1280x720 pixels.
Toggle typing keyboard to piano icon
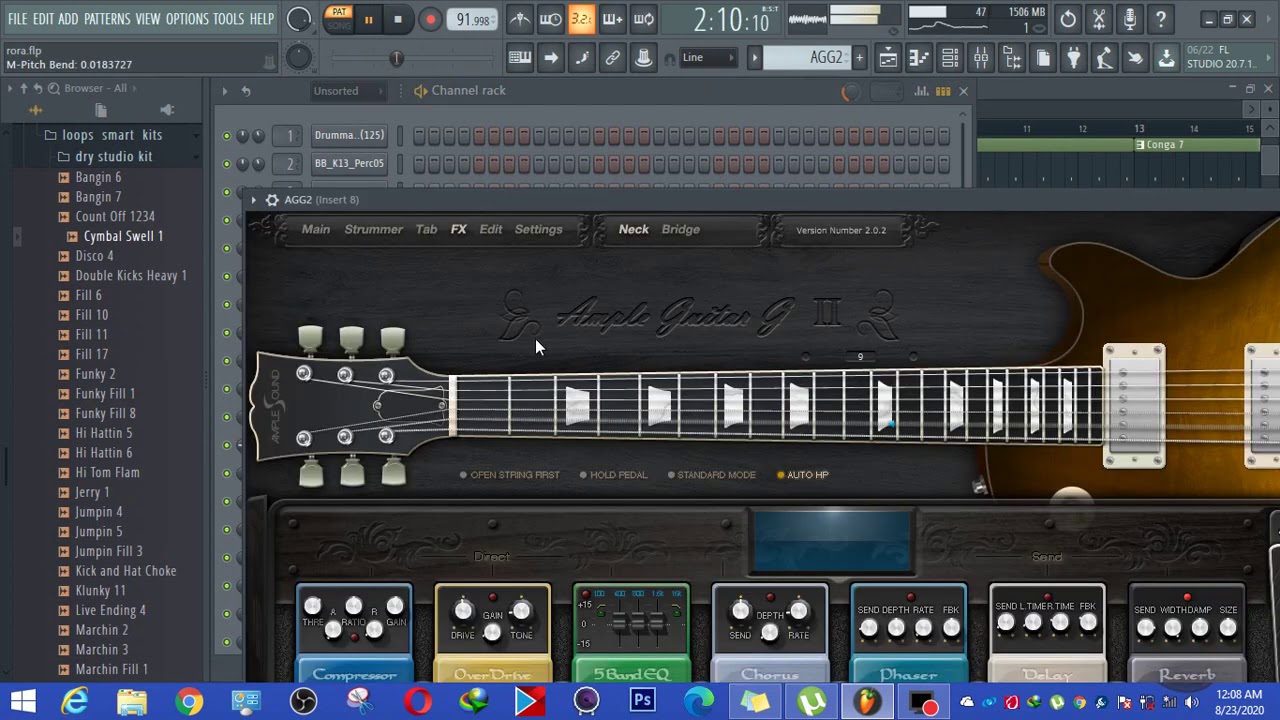point(520,58)
